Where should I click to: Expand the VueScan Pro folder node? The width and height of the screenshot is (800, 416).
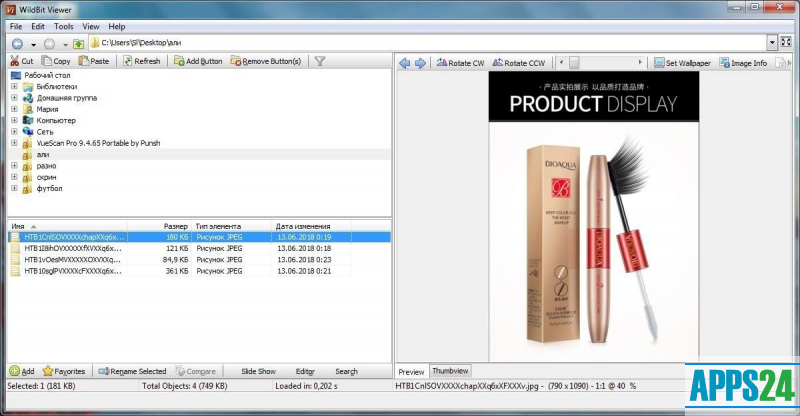[14, 143]
